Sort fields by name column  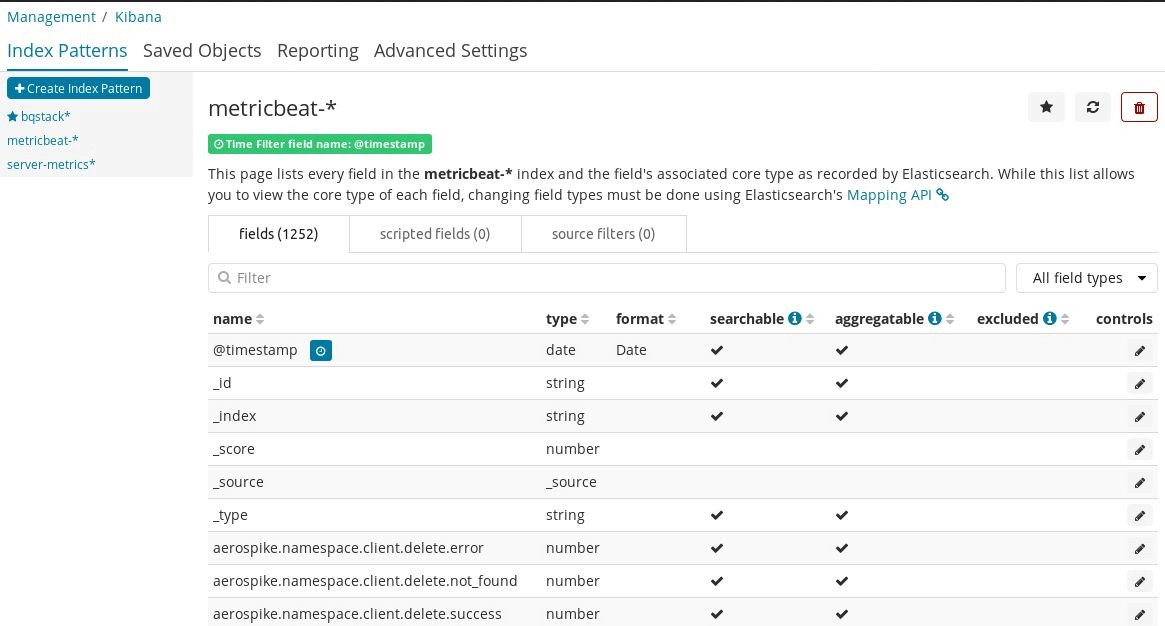coord(238,319)
